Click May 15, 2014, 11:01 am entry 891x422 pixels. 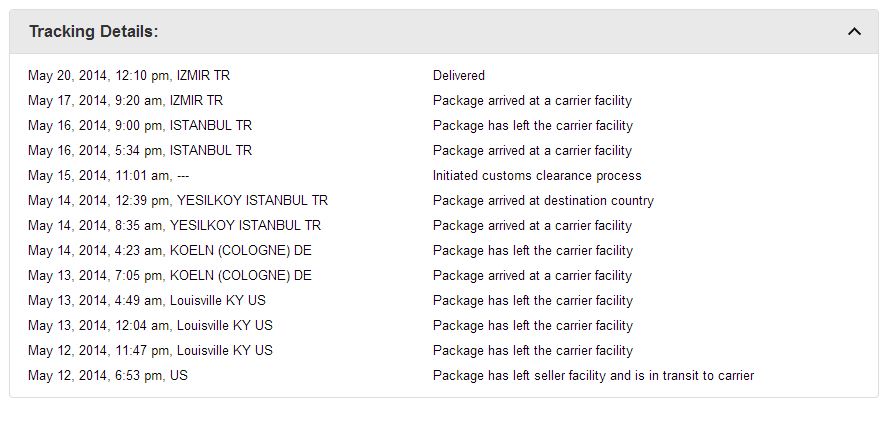pos(109,176)
